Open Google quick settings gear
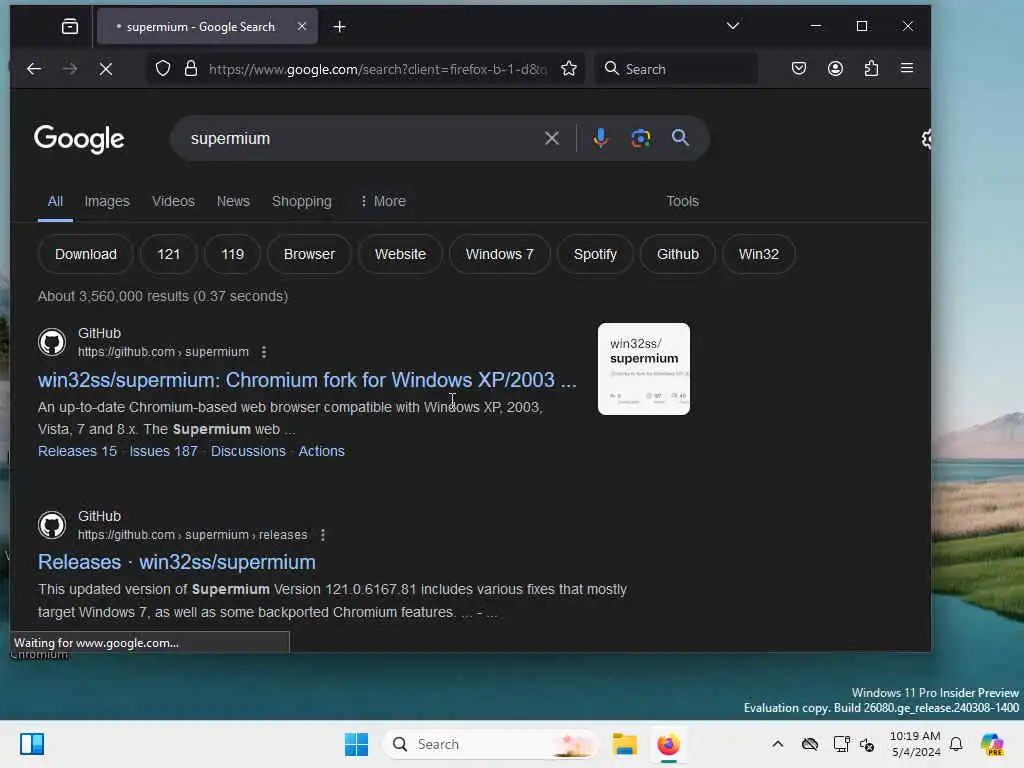 (926, 138)
